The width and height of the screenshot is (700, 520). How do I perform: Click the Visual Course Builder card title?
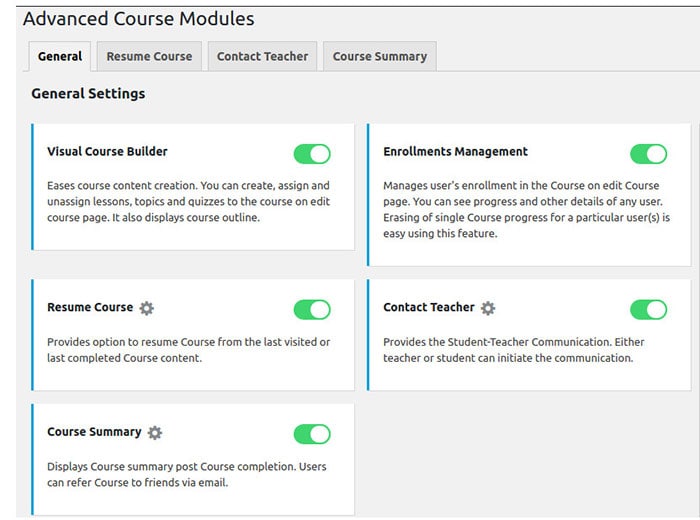pyautogui.click(x=107, y=152)
